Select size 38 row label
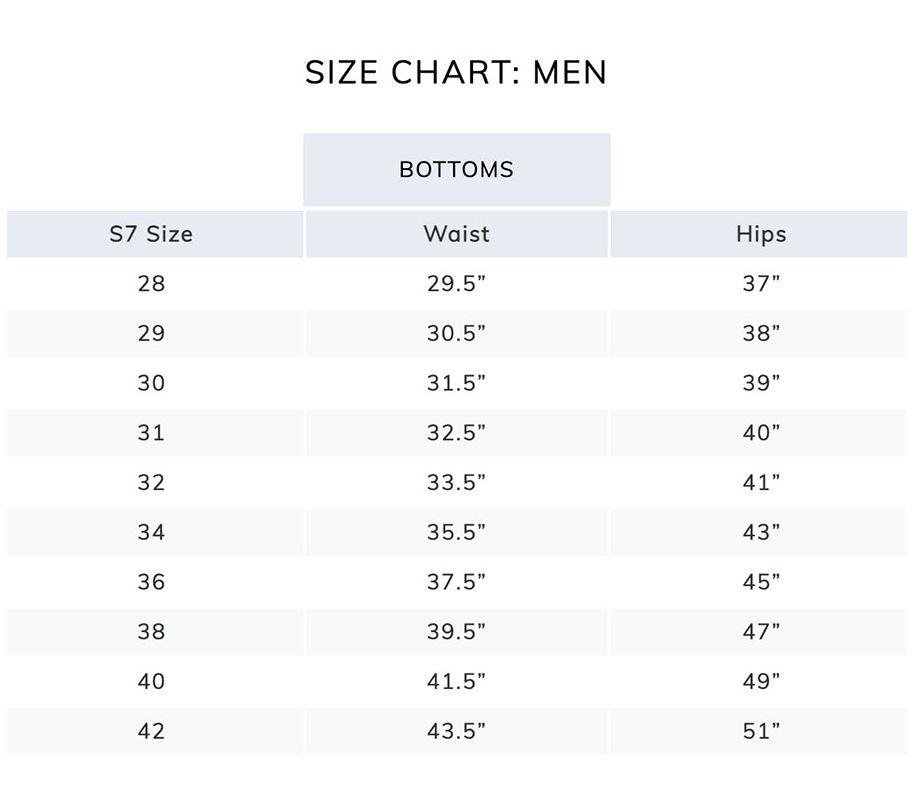 click(x=151, y=632)
